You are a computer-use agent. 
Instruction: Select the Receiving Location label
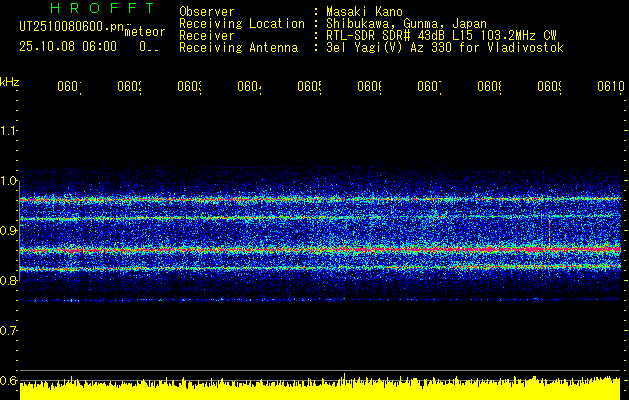[242, 24]
